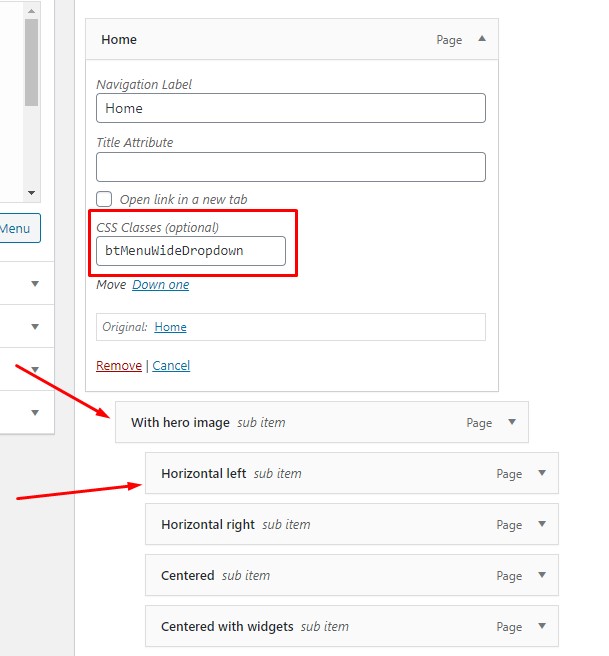Click the Title Attribute input field
The width and height of the screenshot is (609, 656).
[291, 167]
